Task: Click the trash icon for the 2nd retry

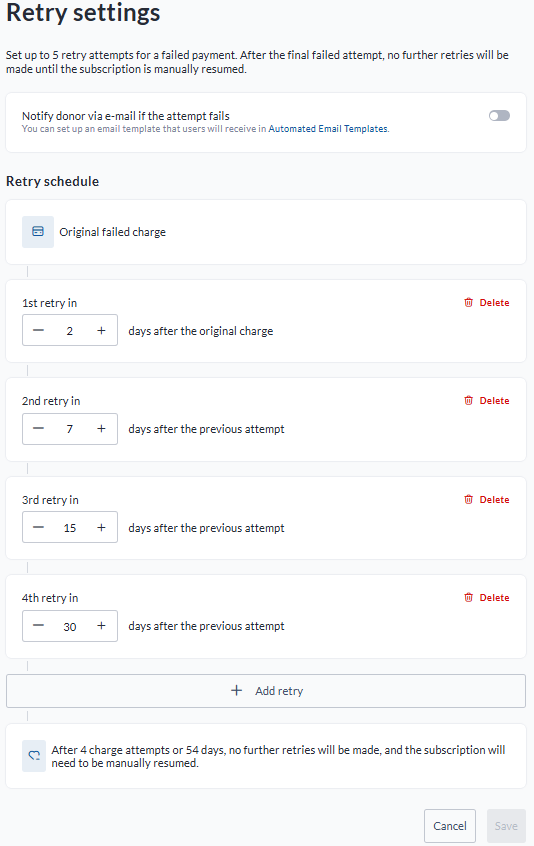Action: tap(468, 400)
